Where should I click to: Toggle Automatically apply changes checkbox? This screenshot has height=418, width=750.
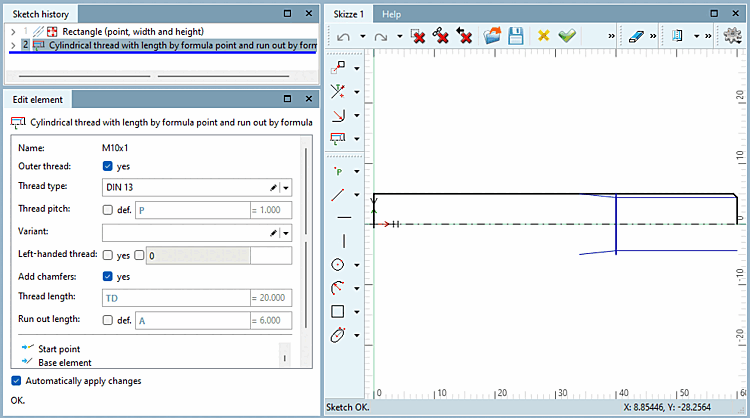[x=16, y=381]
